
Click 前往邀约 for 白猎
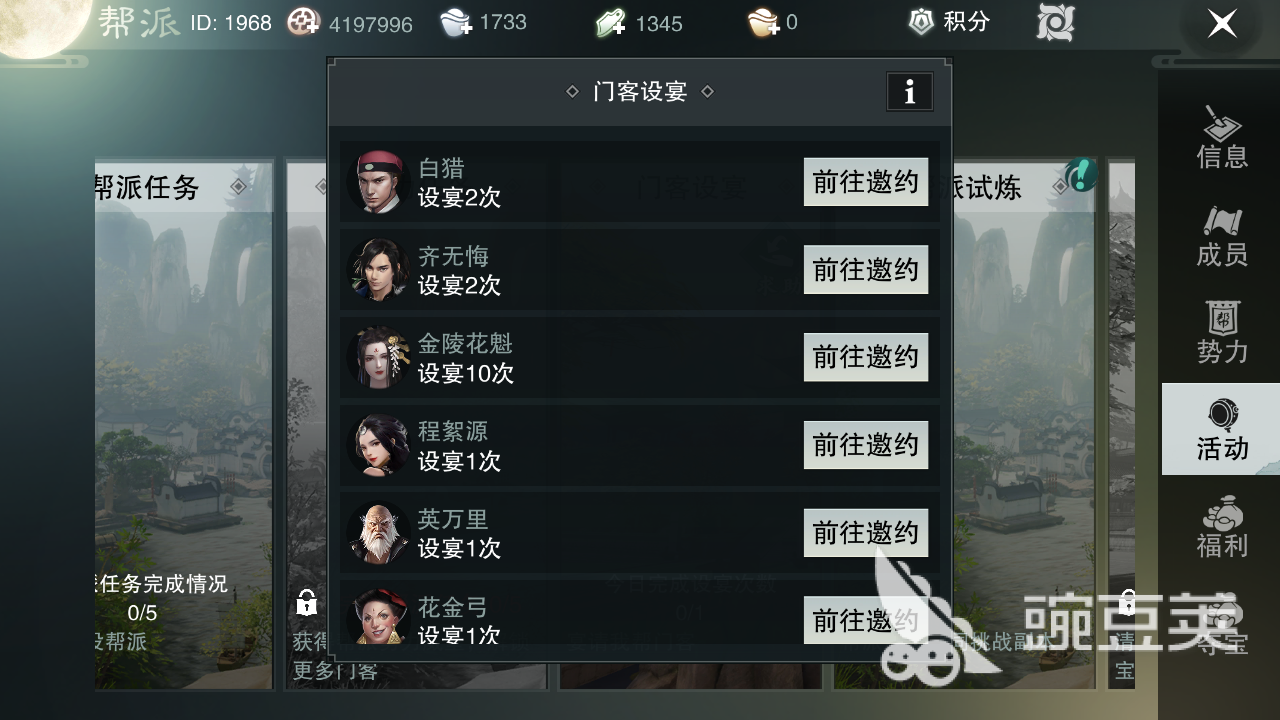pyautogui.click(x=866, y=182)
